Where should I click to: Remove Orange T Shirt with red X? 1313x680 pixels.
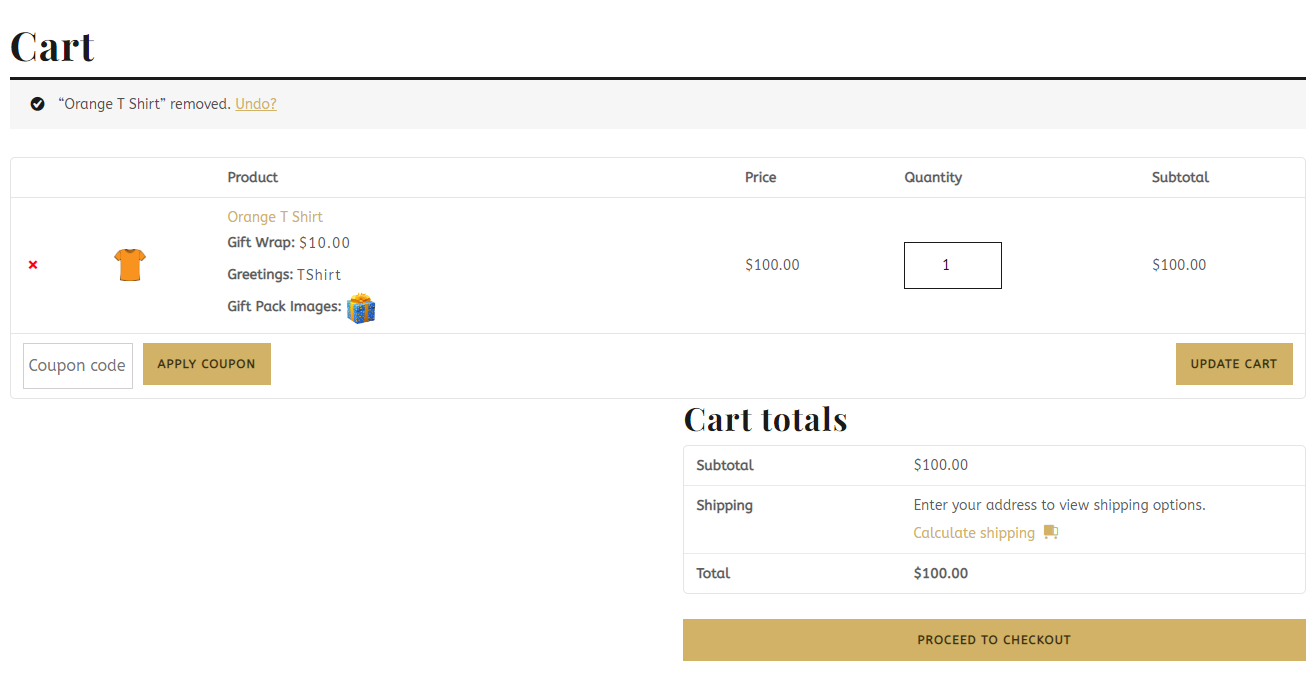(33, 265)
